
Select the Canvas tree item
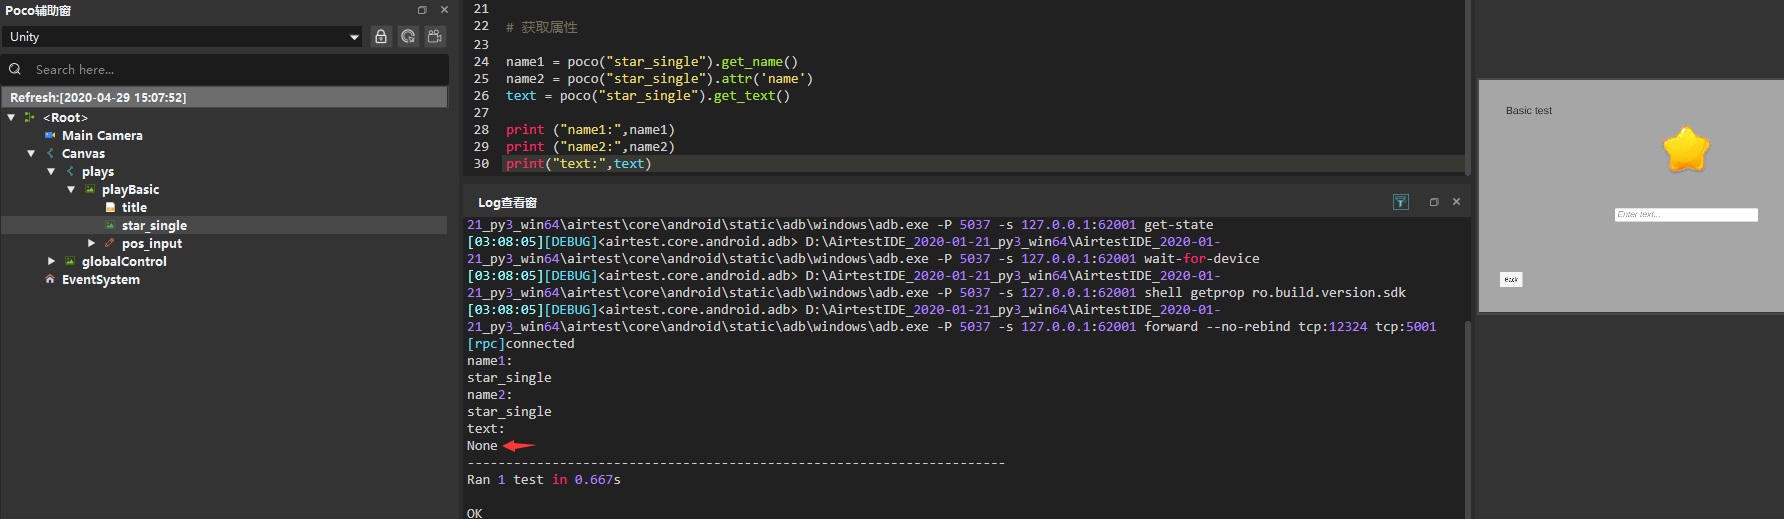tap(83, 154)
